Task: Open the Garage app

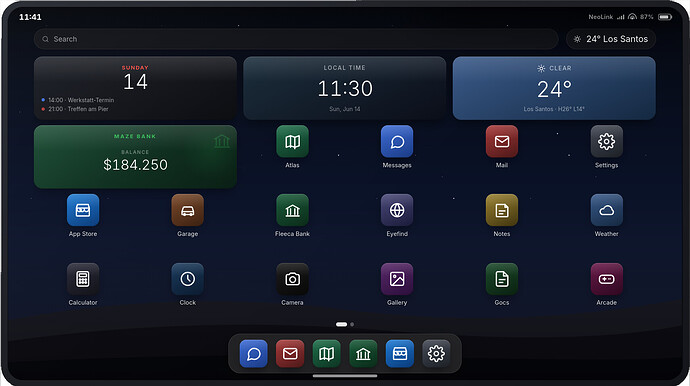Action: point(187,210)
